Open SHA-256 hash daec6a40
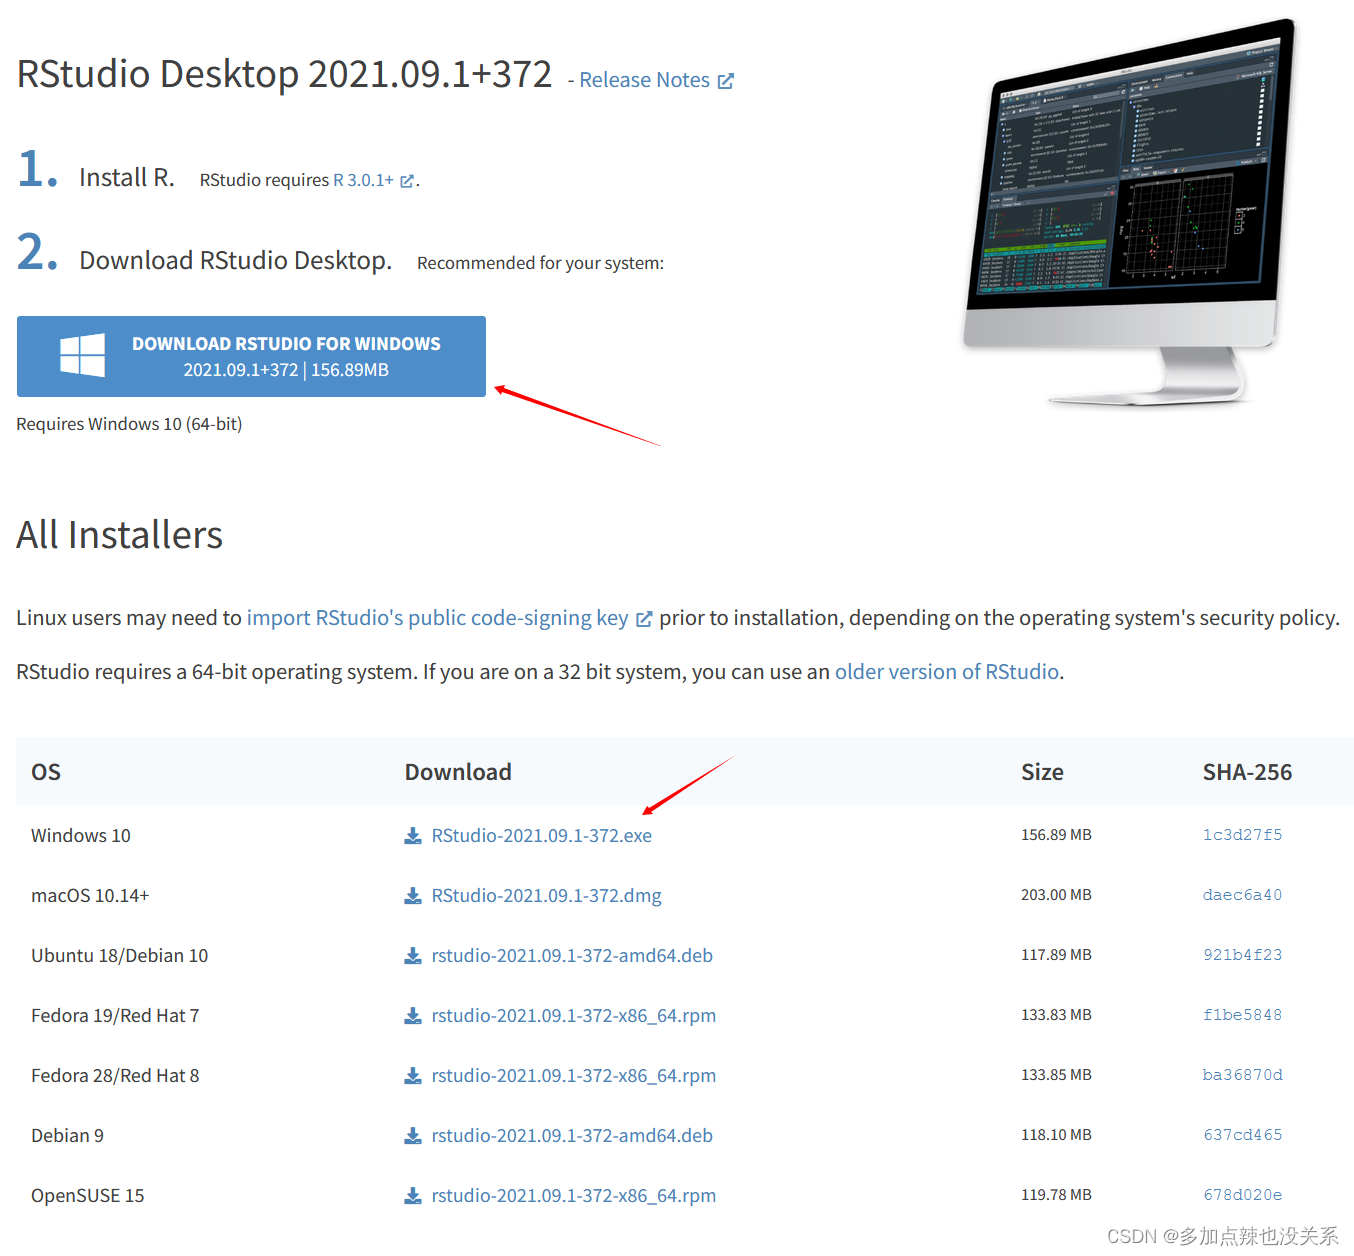The width and height of the screenshot is (1354, 1256). coord(1242,895)
